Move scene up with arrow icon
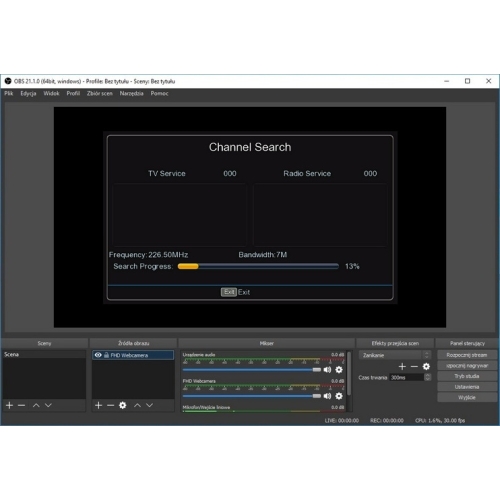Image resolution: width=500 pixels, height=500 pixels. pyautogui.click(x=36, y=405)
